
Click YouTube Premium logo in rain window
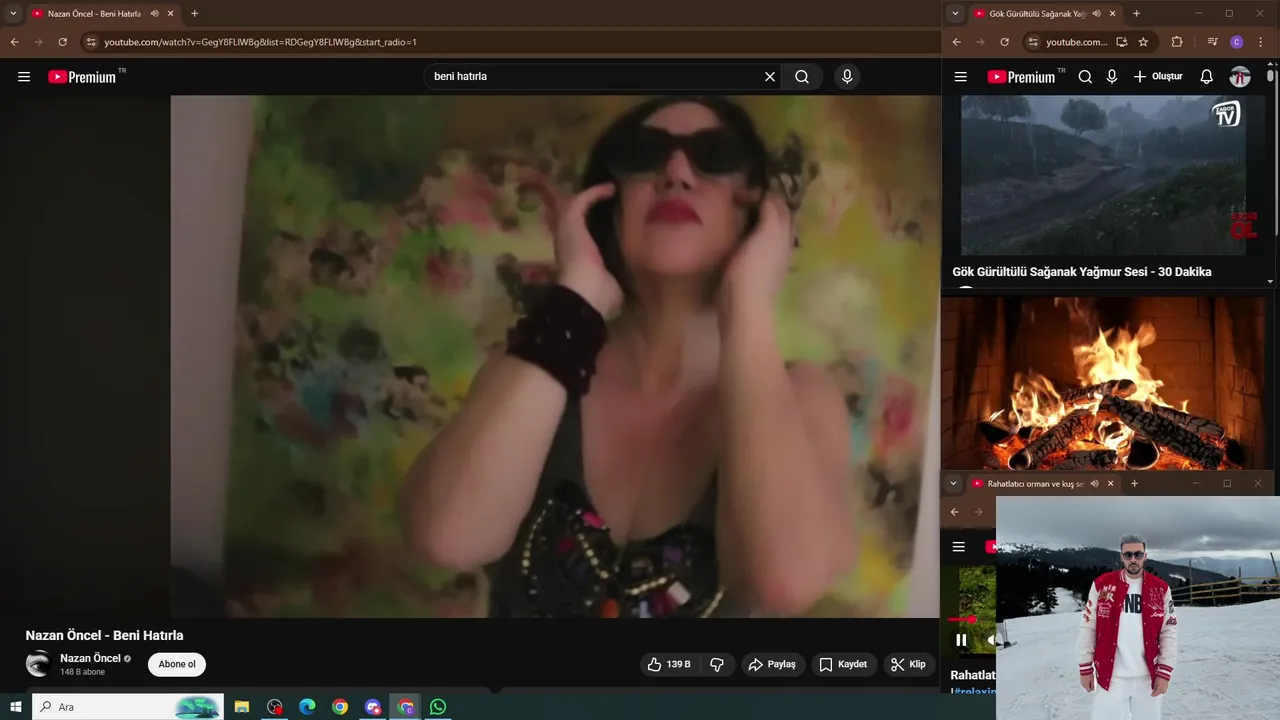coord(1021,77)
